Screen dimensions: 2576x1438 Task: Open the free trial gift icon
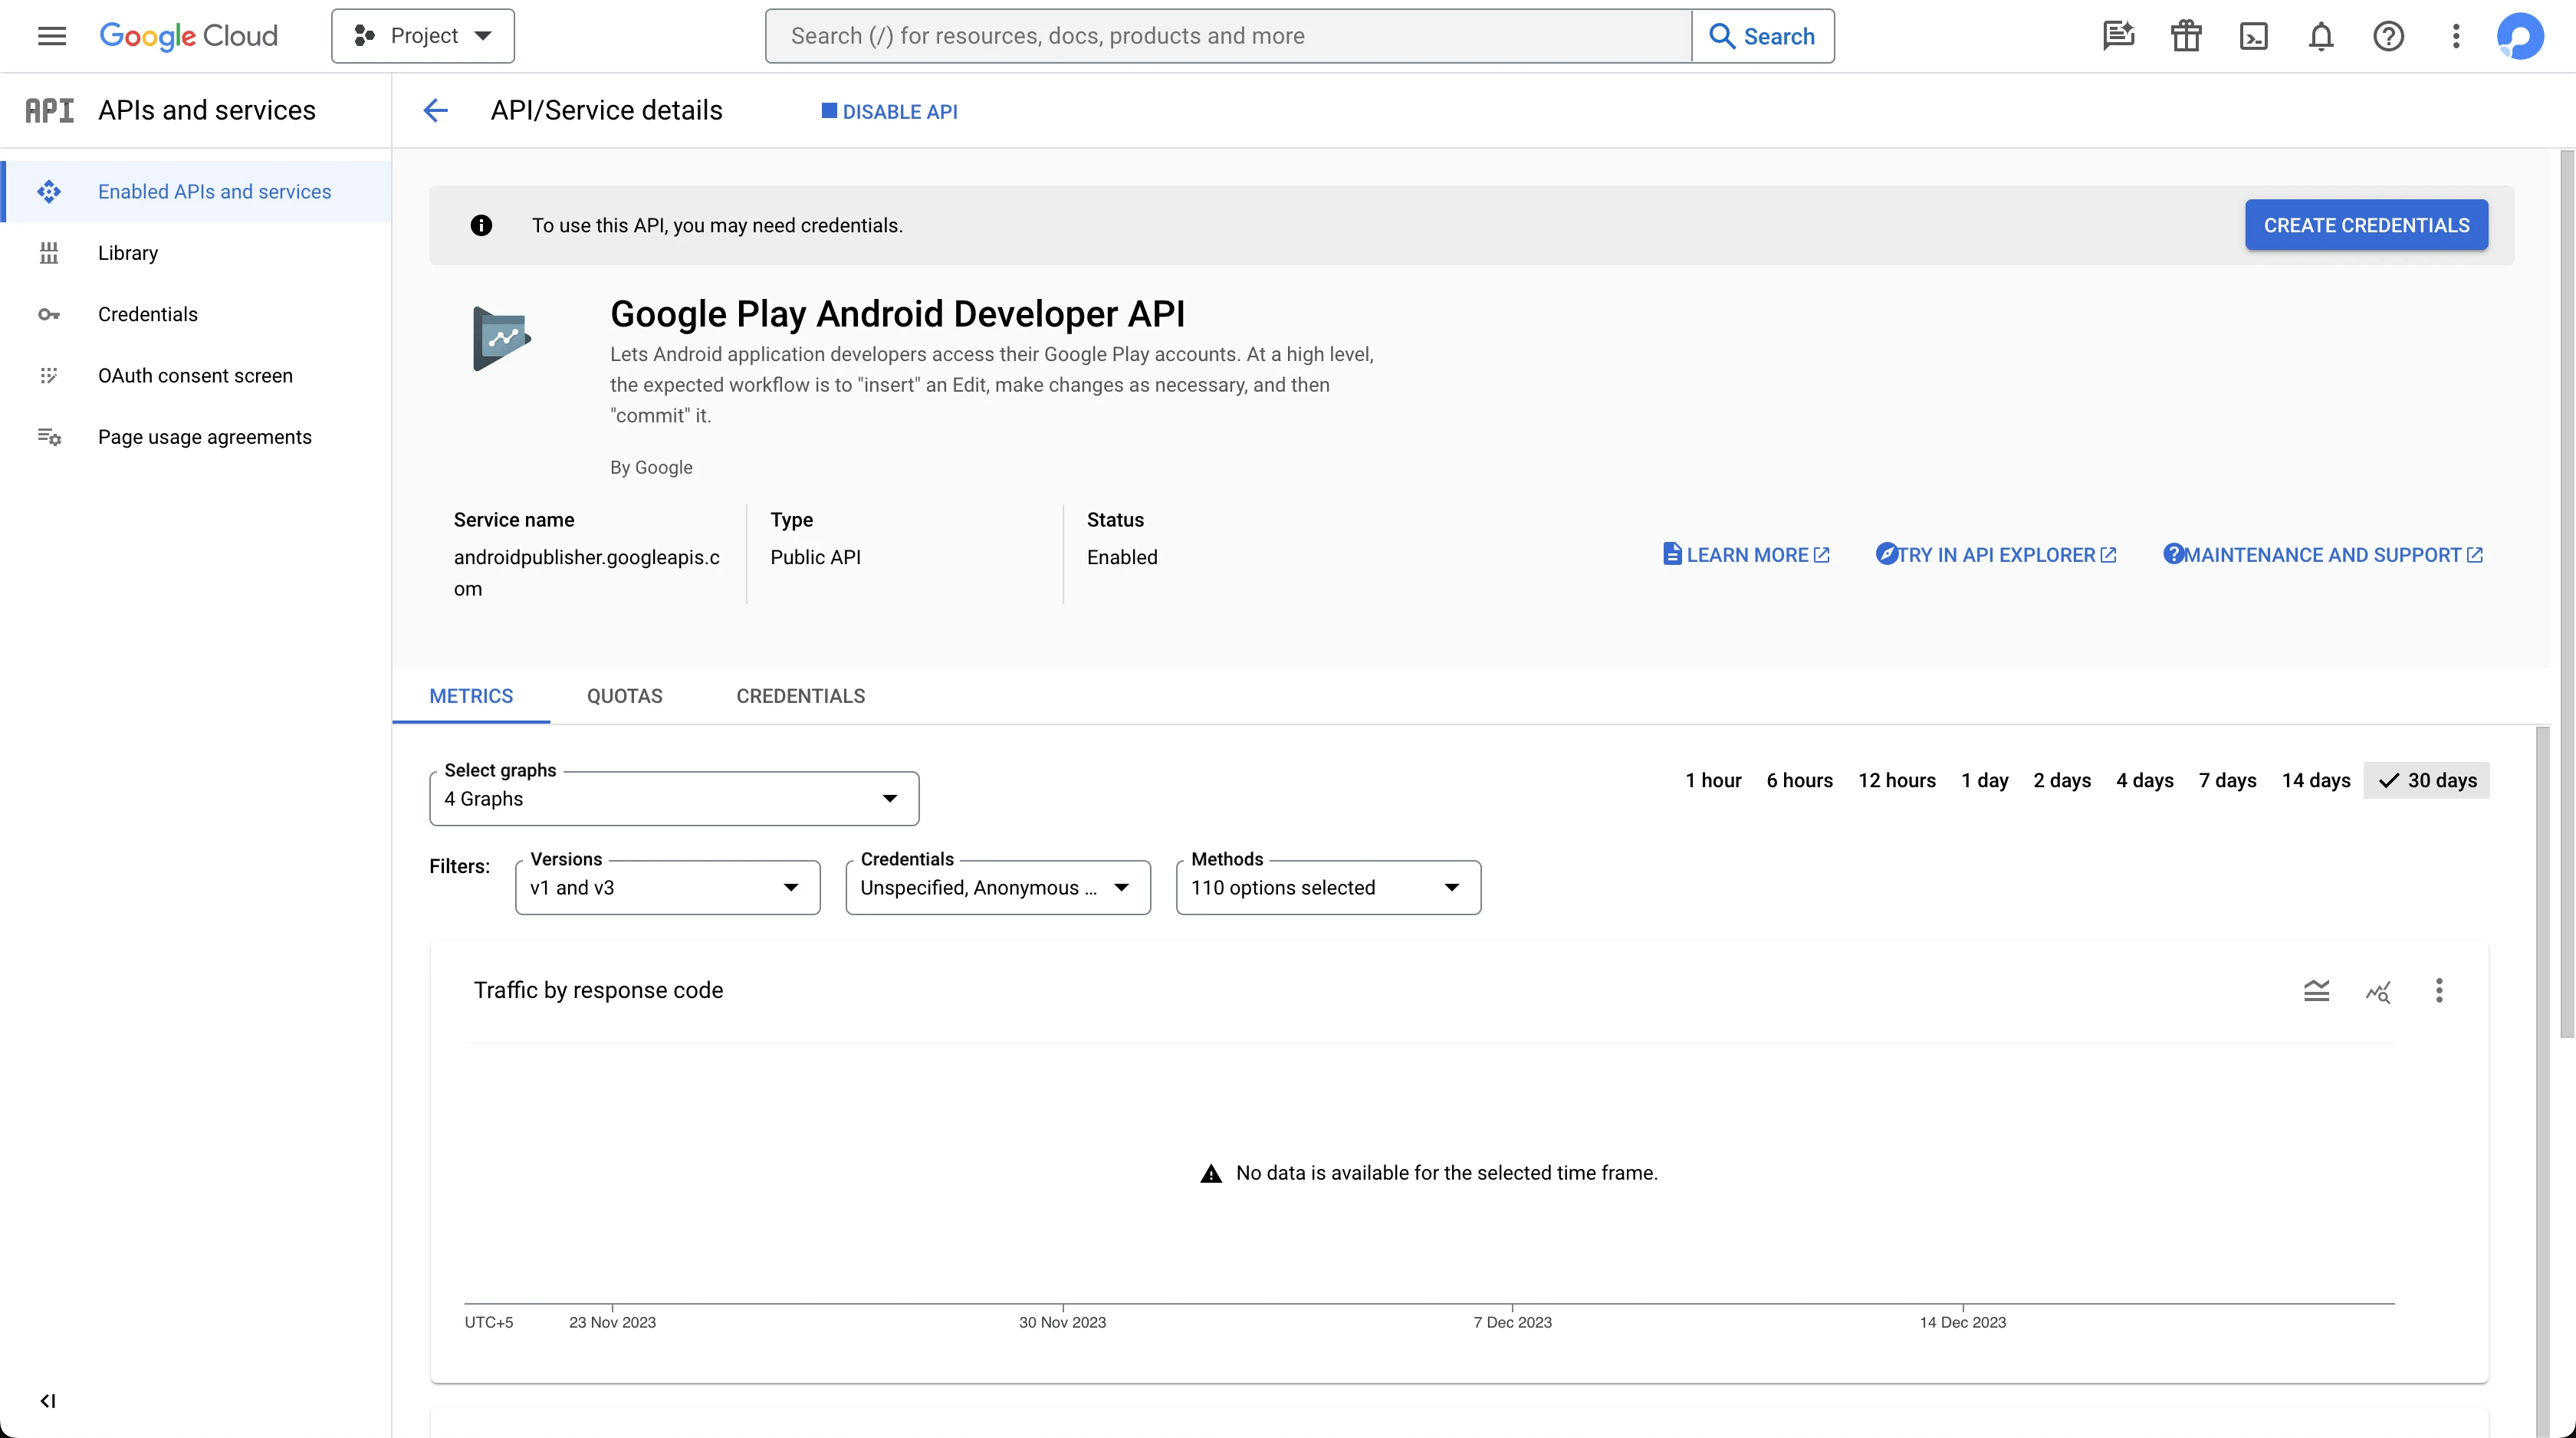tap(2186, 36)
